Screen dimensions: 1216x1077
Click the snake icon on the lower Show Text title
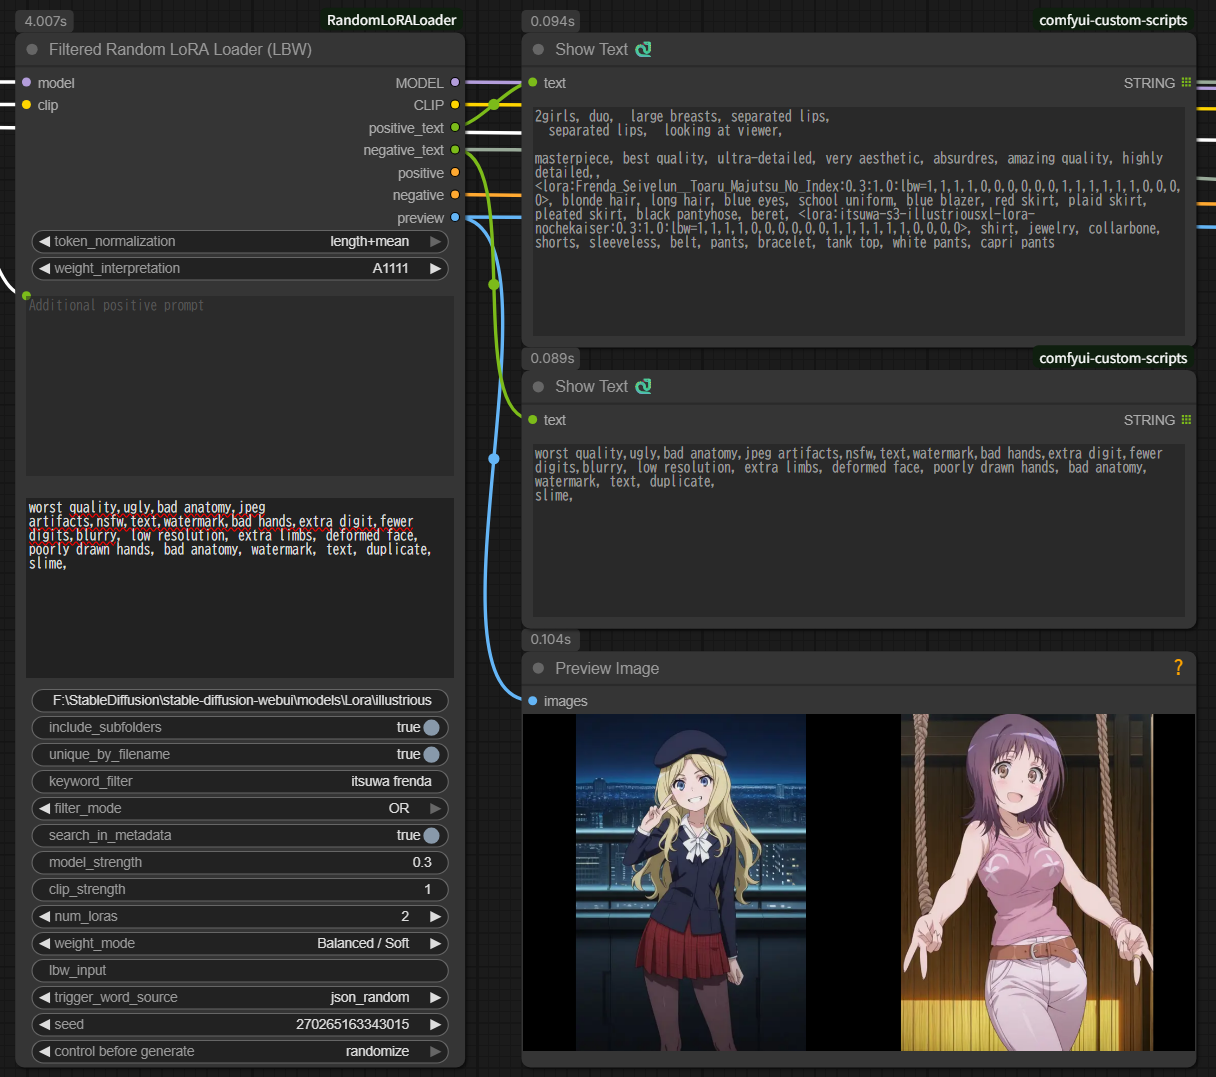(643, 386)
